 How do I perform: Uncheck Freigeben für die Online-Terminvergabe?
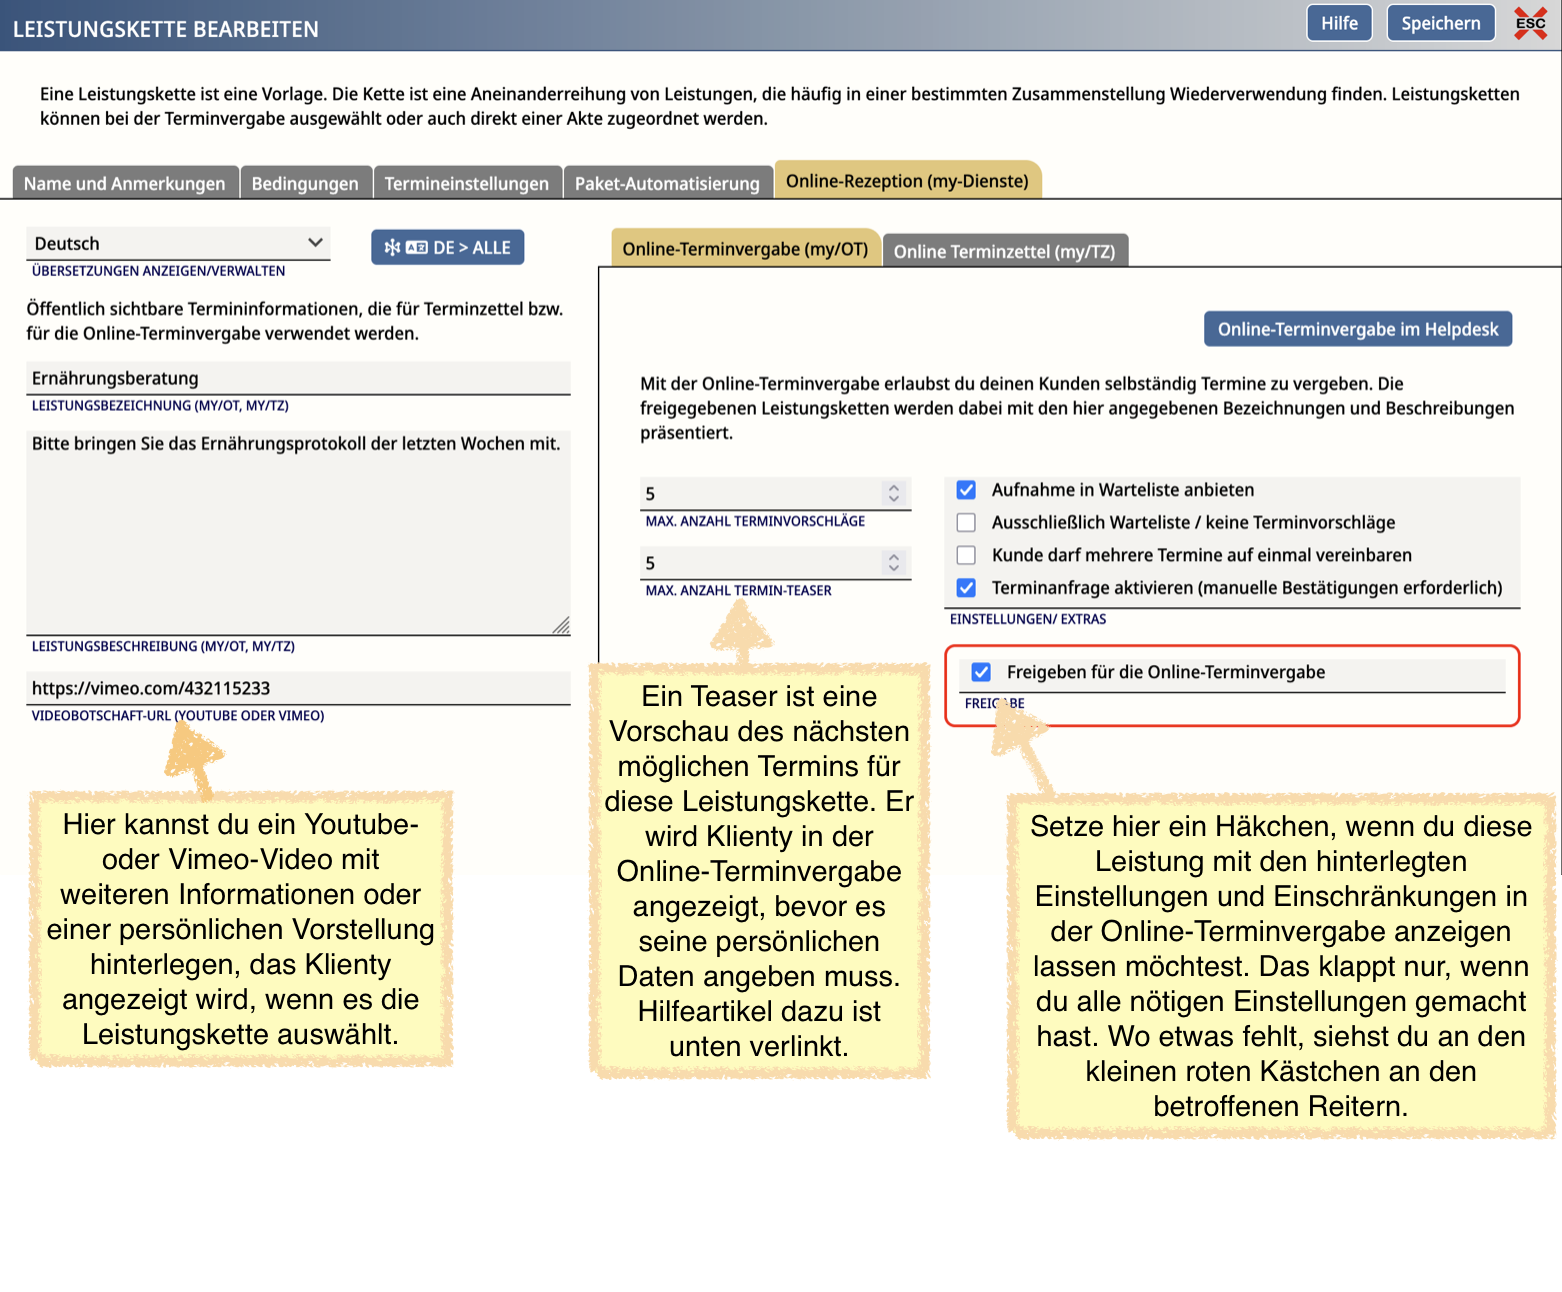981,672
